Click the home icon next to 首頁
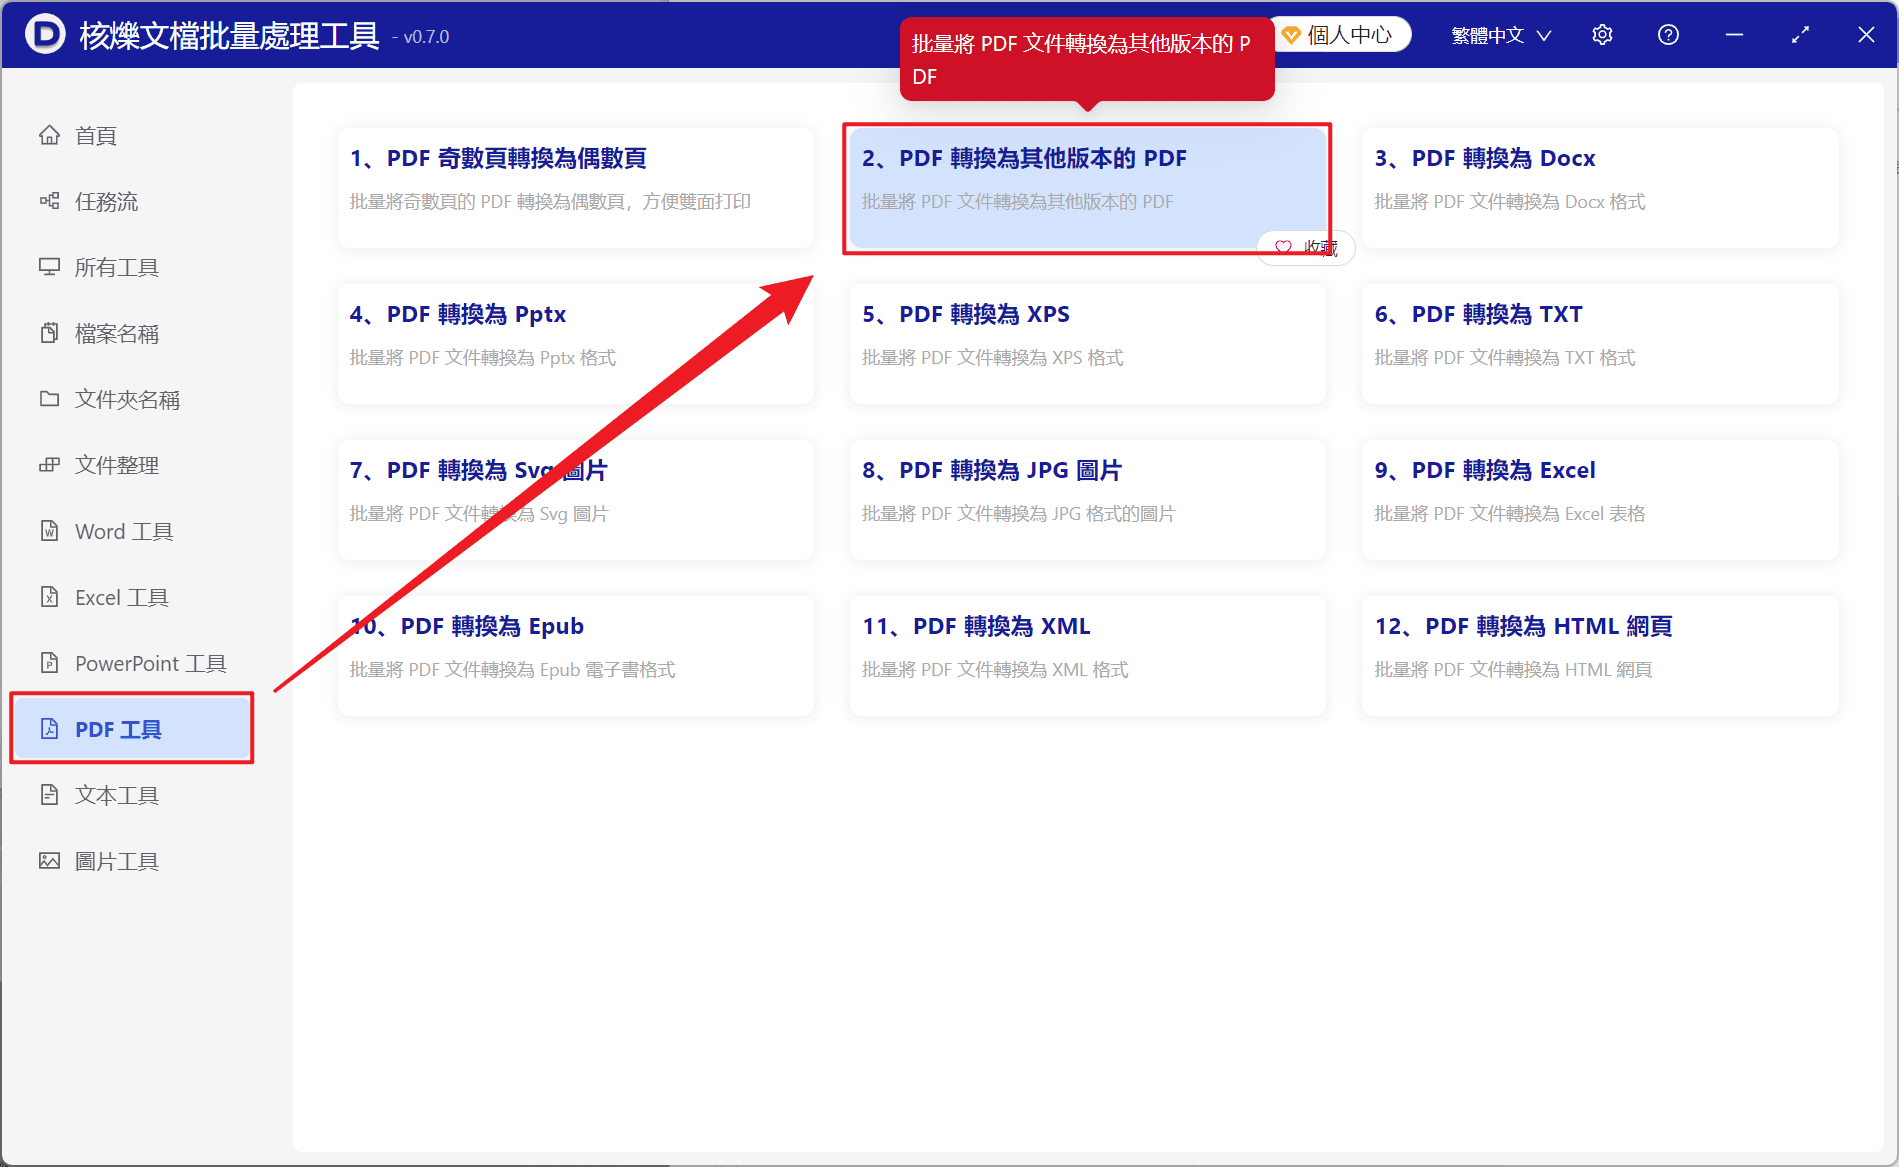 tap(49, 135)
